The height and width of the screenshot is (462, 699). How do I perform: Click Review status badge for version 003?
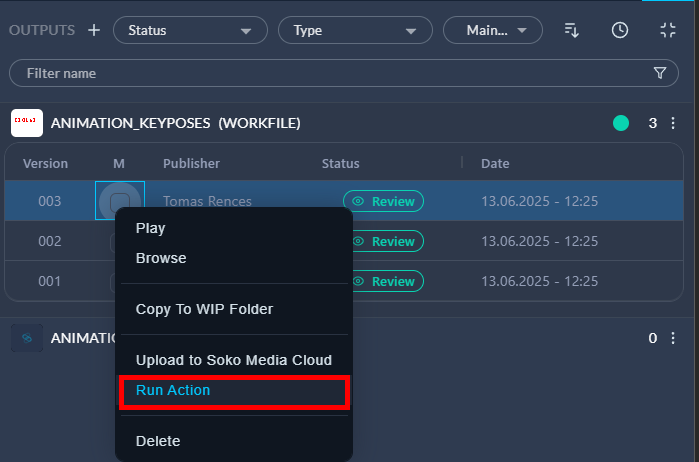tap(383, 201)
